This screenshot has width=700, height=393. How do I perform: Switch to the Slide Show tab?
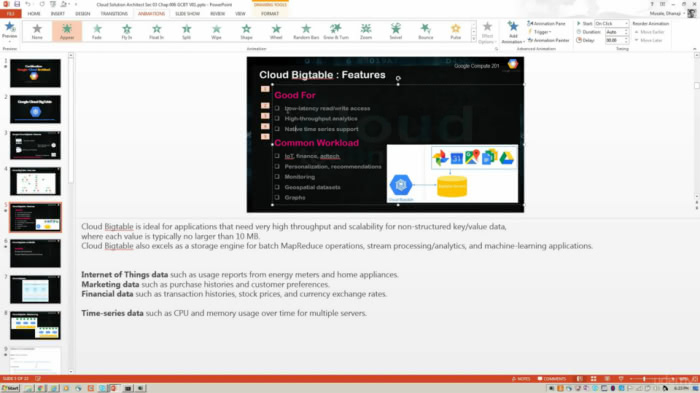click(188, 14)
